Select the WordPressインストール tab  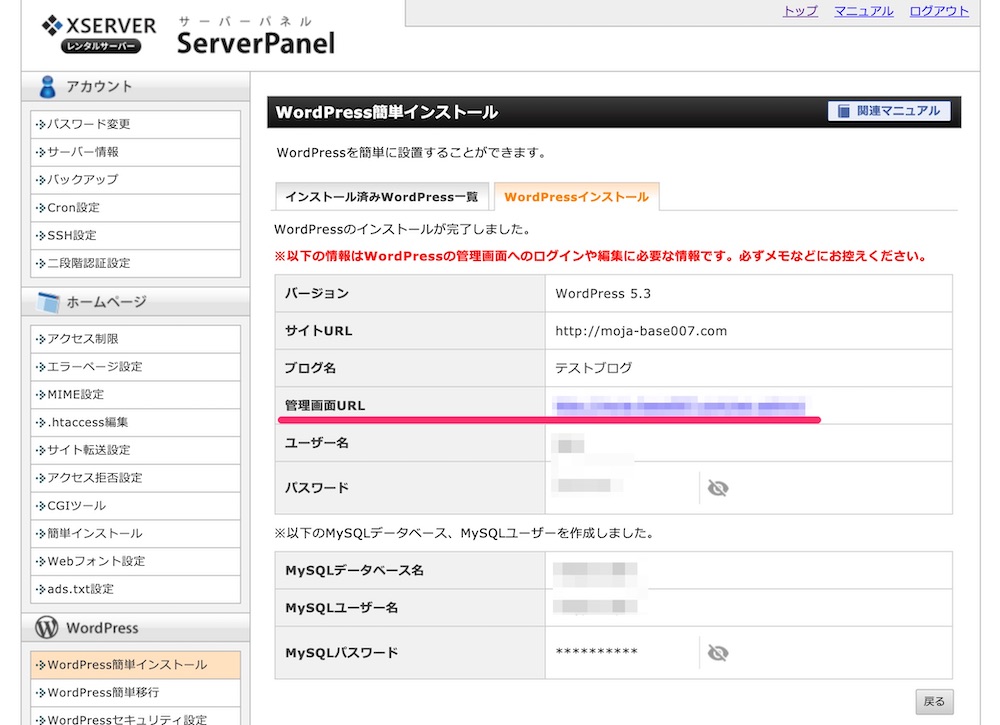[577, 196]
